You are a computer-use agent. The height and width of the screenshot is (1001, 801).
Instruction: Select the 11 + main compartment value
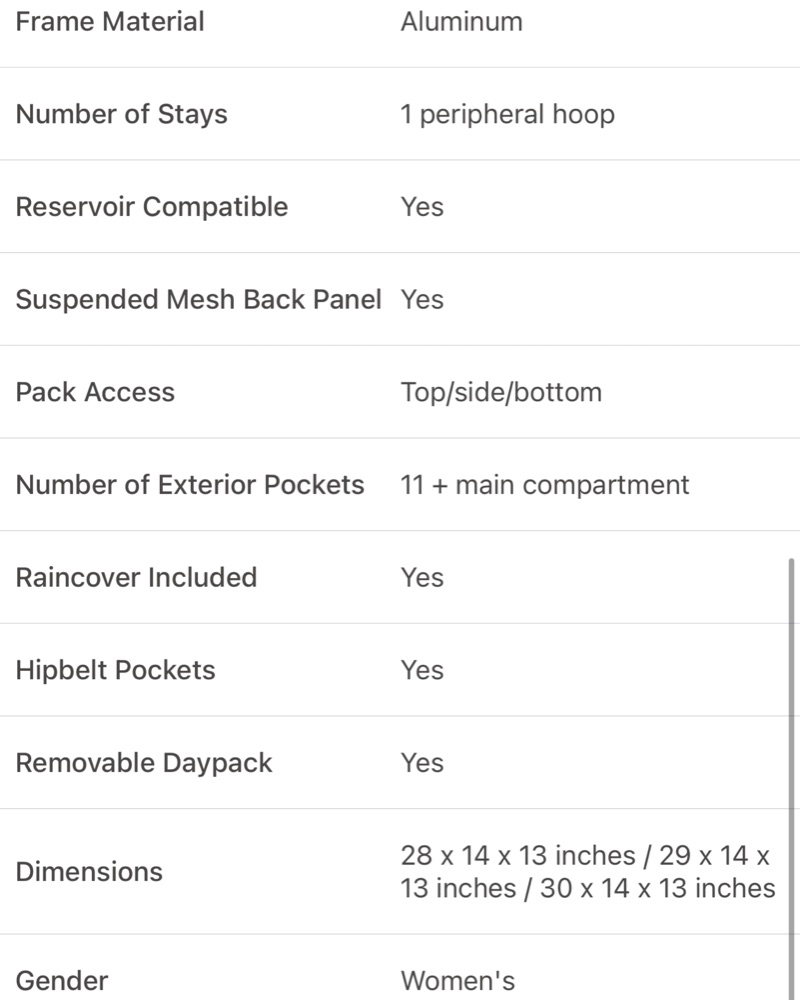click(x=544, y=485)
